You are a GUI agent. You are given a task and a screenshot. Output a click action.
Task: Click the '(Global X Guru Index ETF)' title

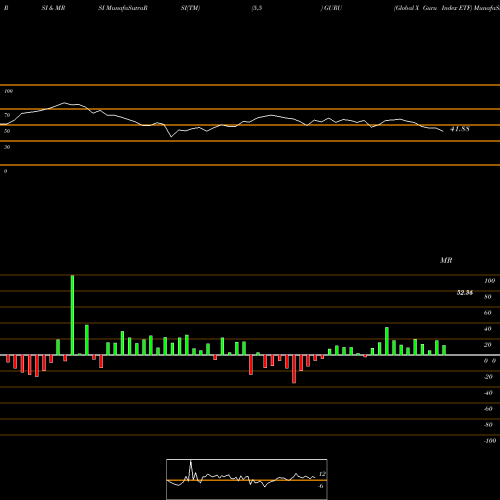point(433,8)
